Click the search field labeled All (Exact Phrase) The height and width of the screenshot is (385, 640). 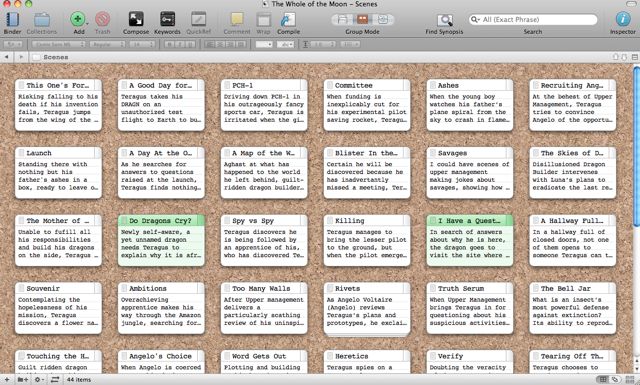pyautogui.click(x=533, y=19)
